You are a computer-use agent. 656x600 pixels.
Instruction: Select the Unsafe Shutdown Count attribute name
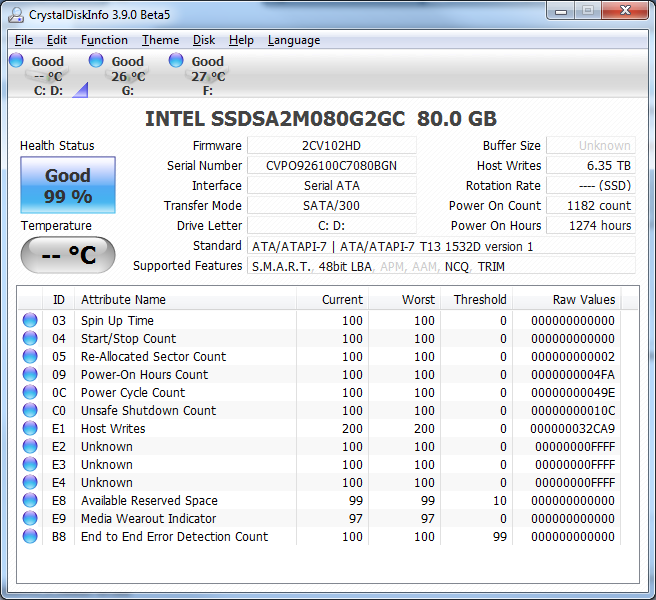click(149, 410)
